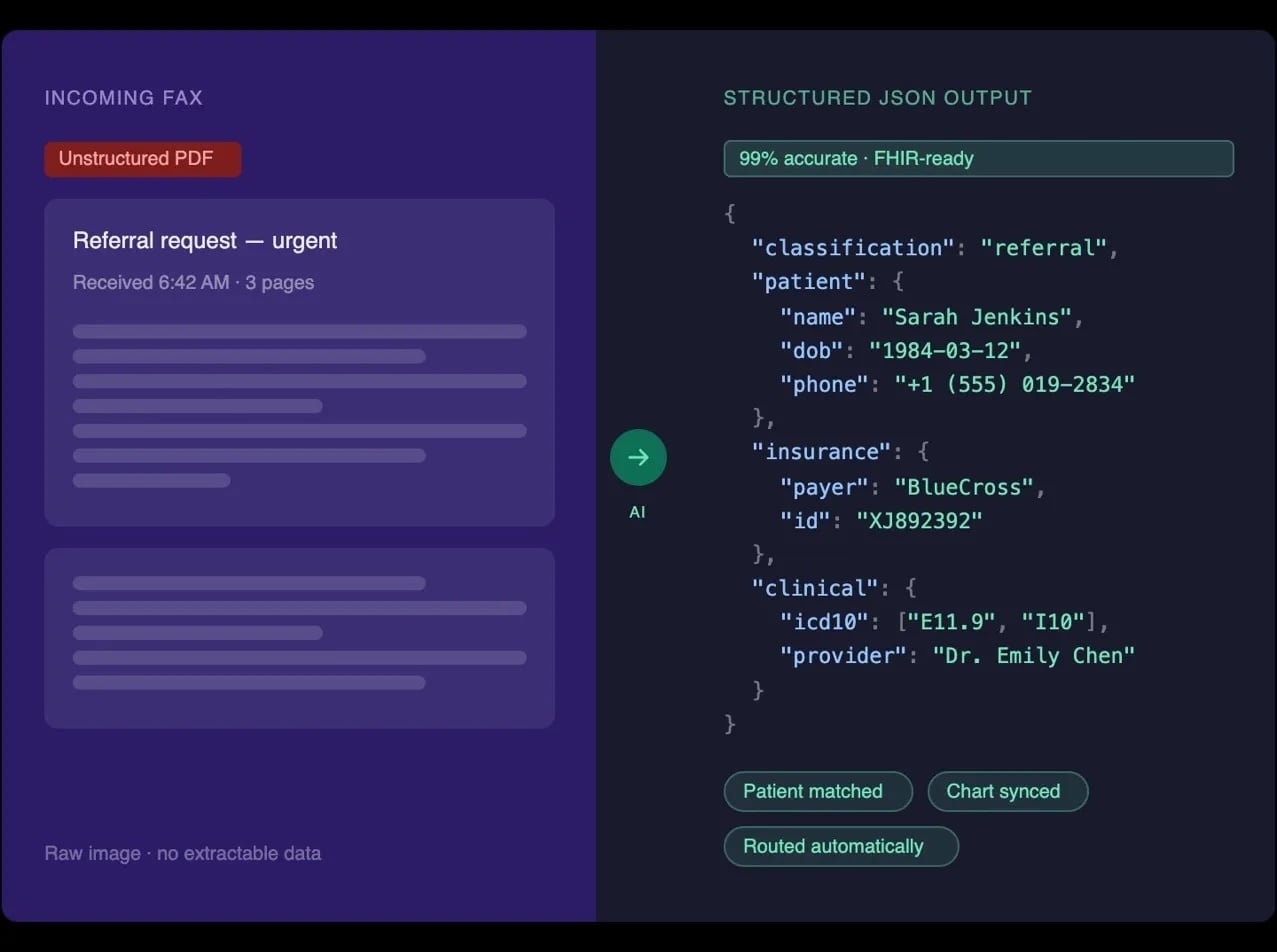Select the Patient matched chip

818,791
